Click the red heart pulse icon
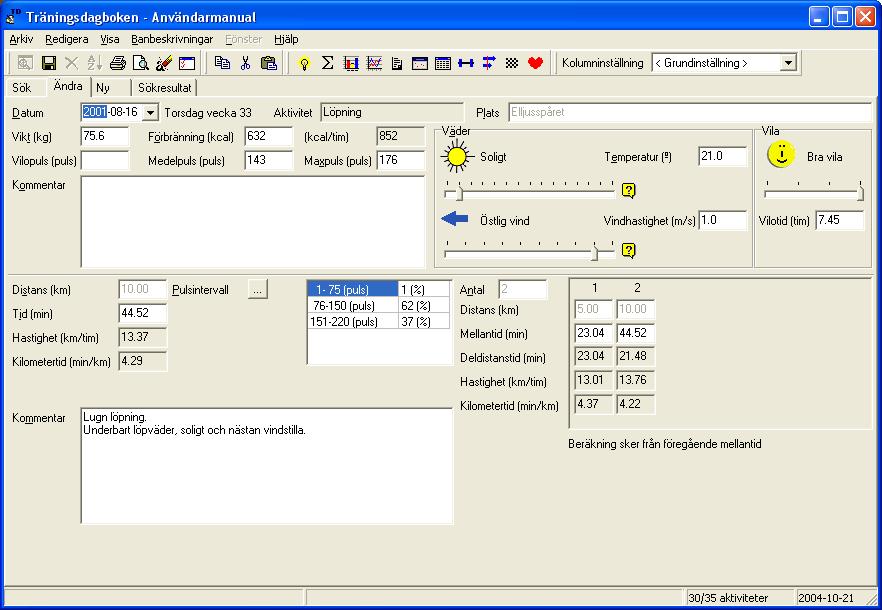Screen dimensions: 882x610 tap(535, 63)
